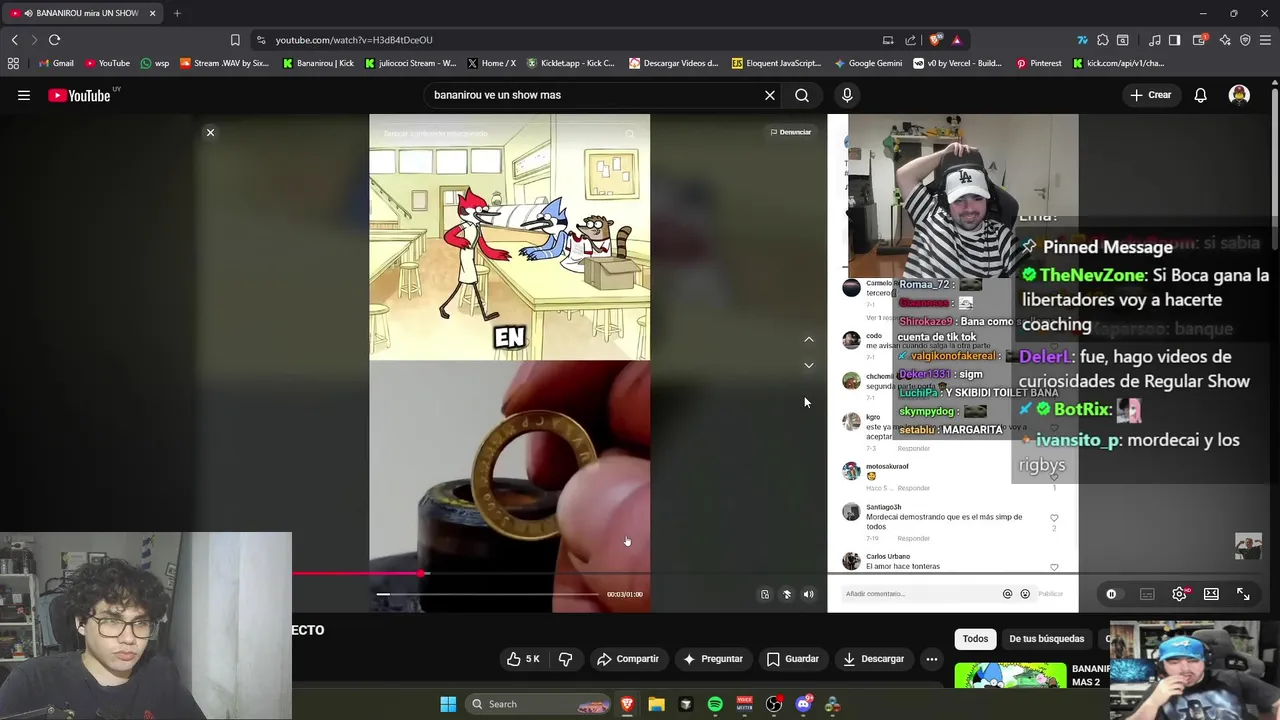
Task: Open the extensions puzzle icon
Action: (1102, 40)
